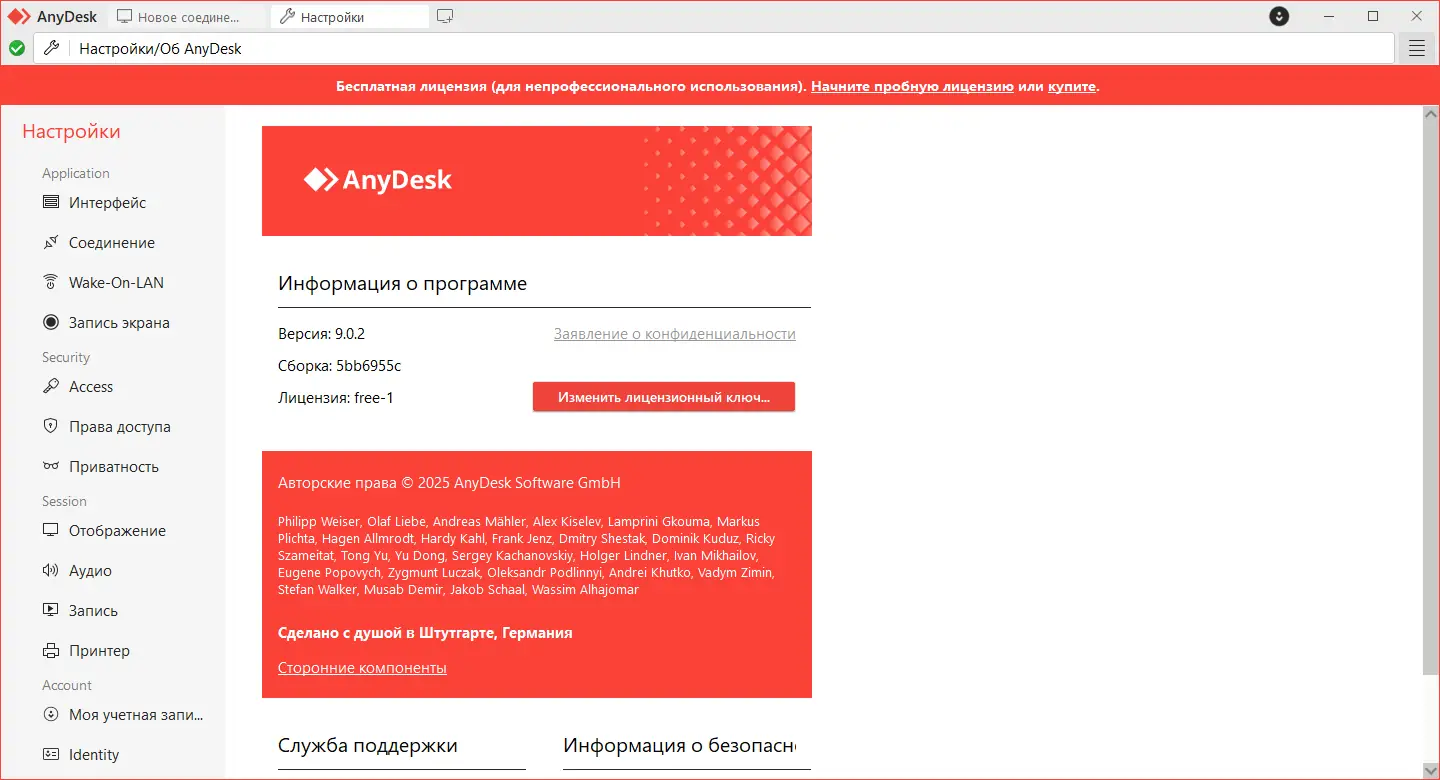Click the AnyDesk red banner logo
Viewport: 1440px width, 780px height.
coord(378,180)
